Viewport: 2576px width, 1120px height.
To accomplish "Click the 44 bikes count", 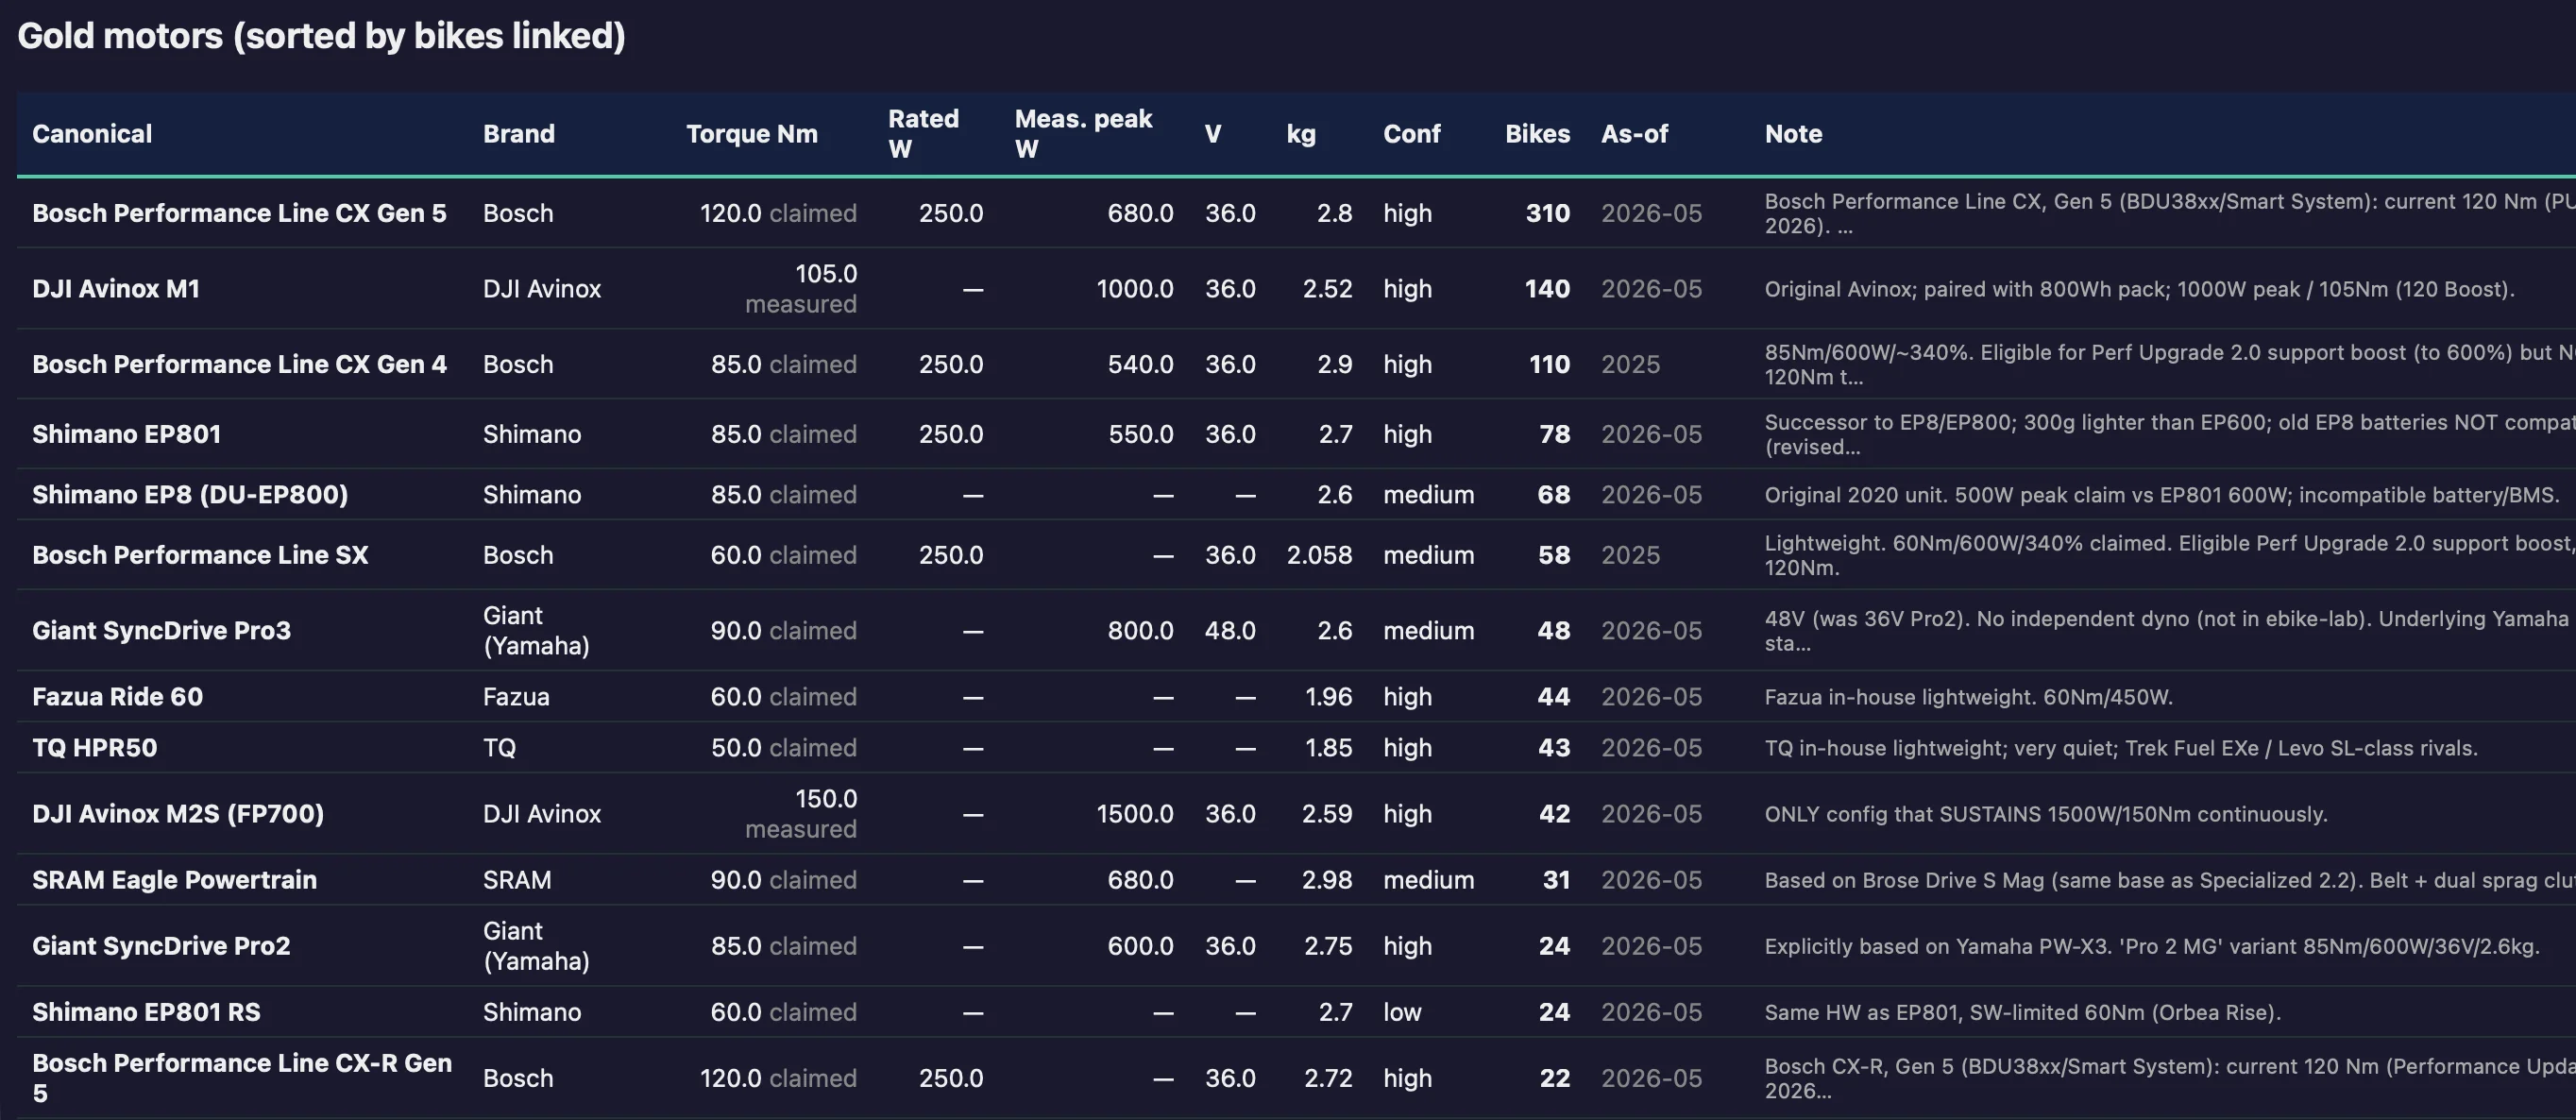I will coord(1554,697).
